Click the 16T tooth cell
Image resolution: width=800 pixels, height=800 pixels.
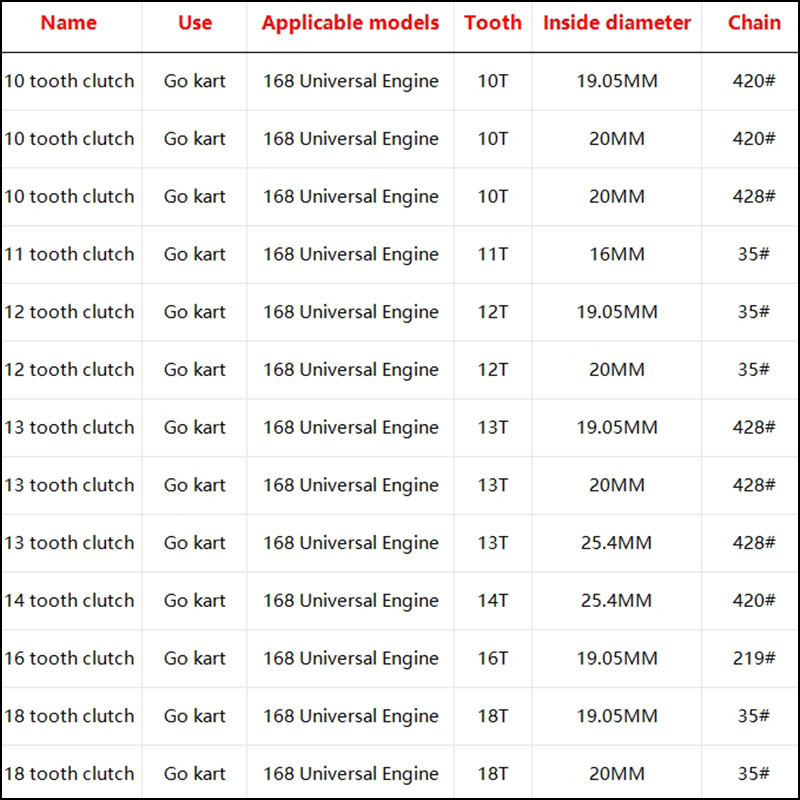[x=493, y=658]
